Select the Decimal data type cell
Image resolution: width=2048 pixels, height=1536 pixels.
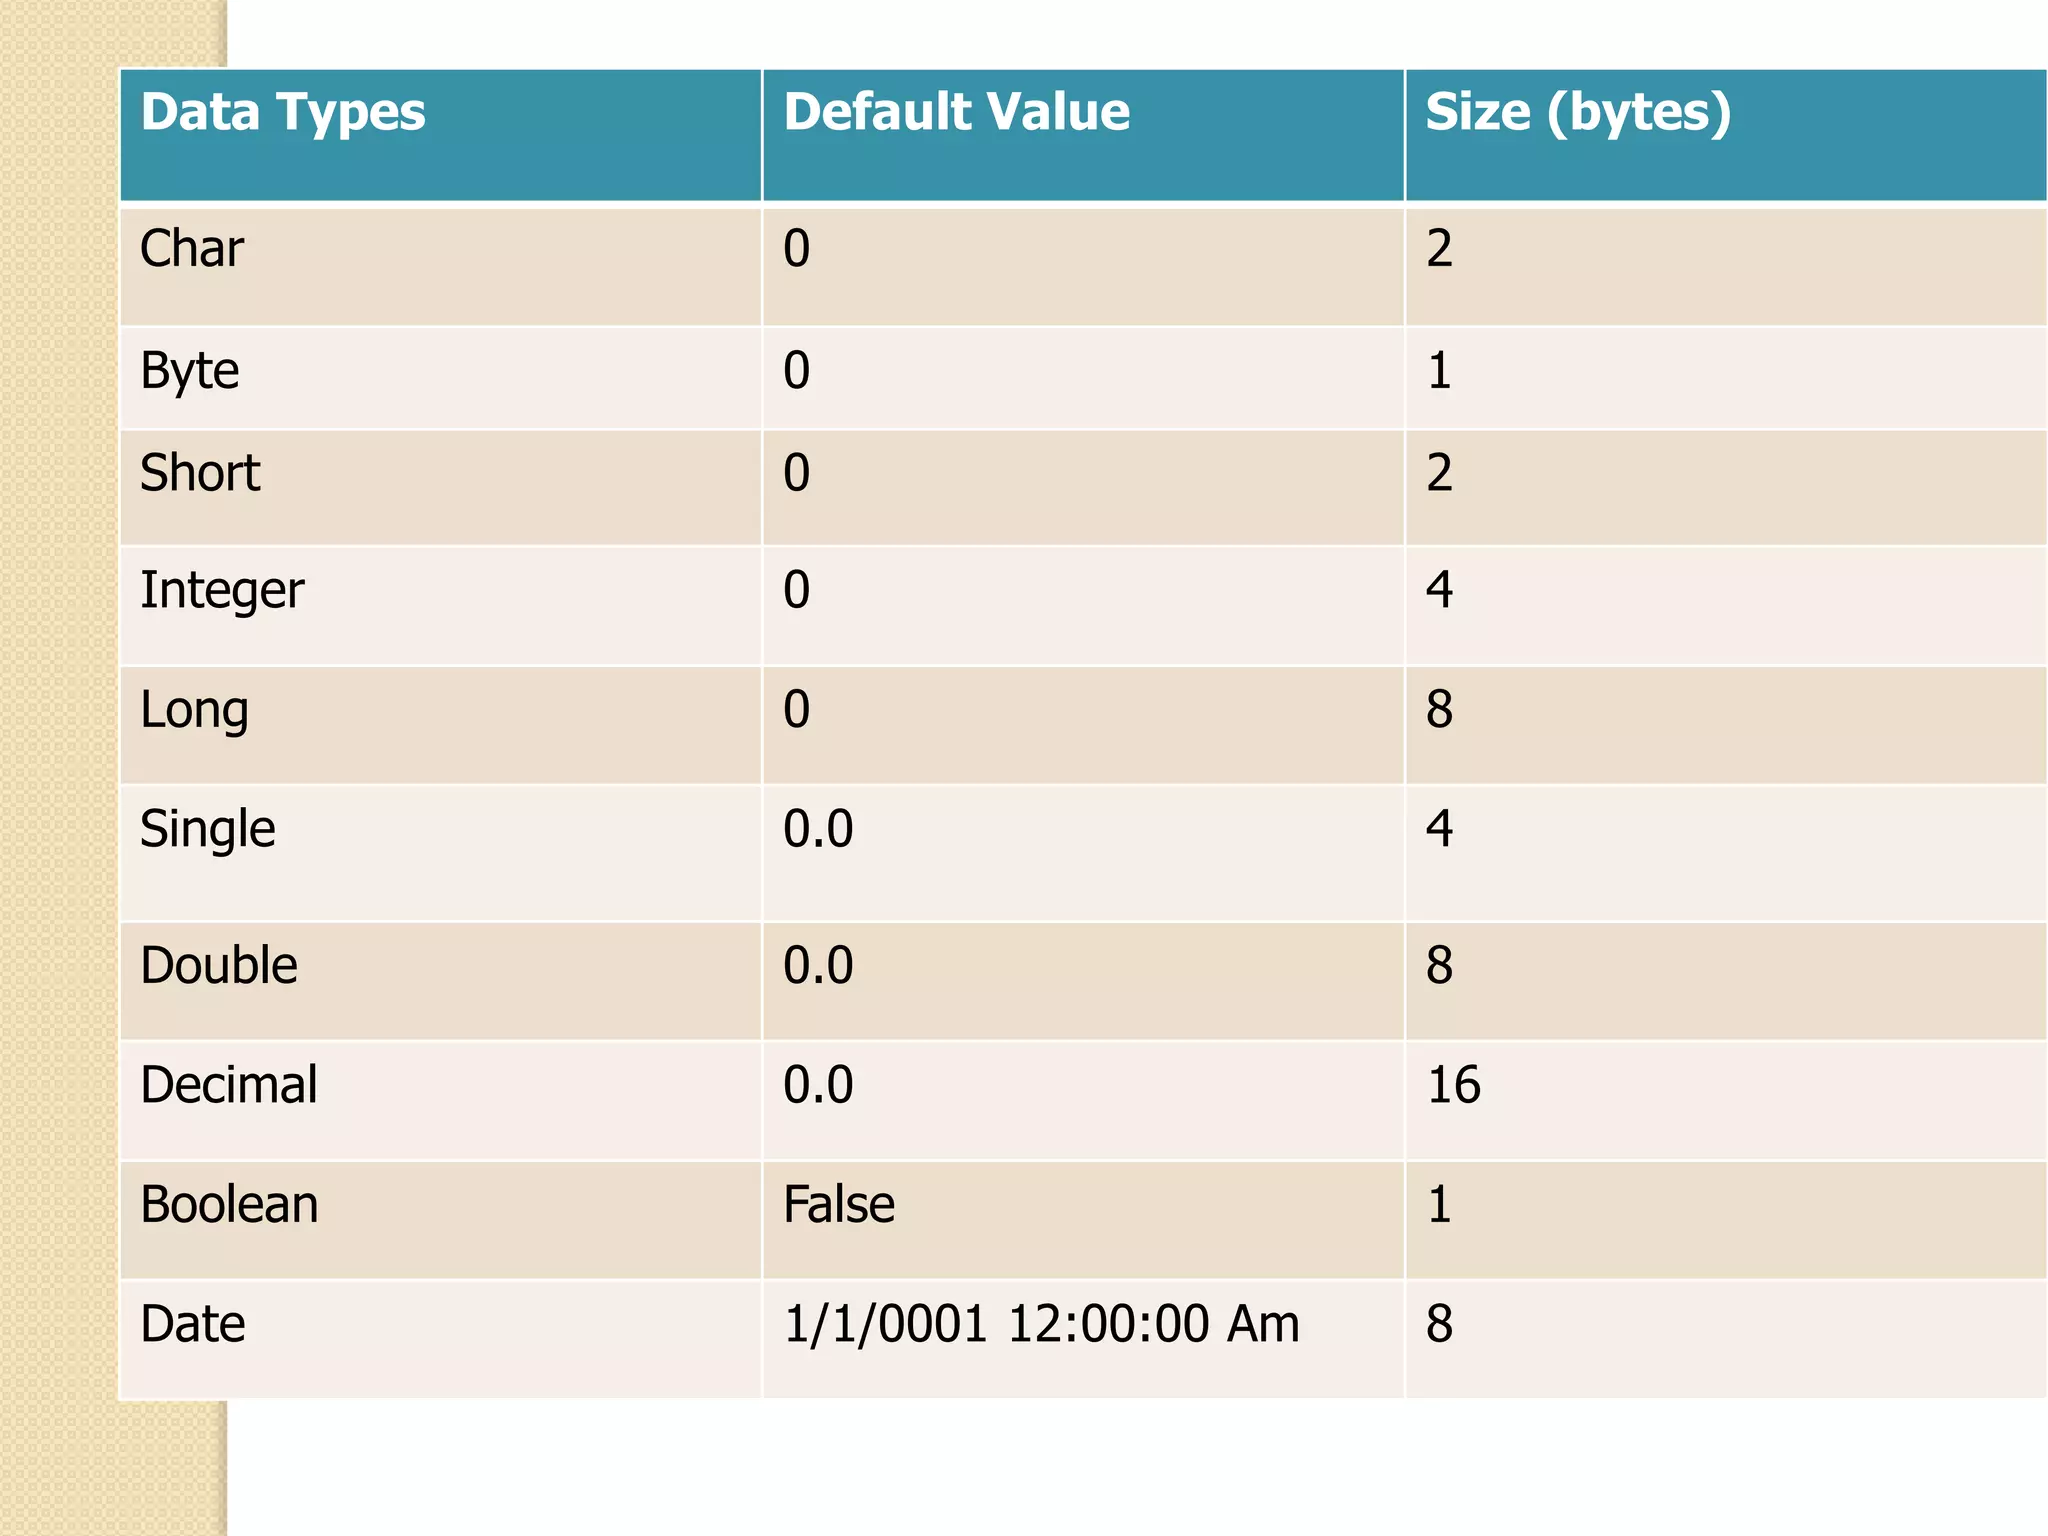click(229, 1086)
